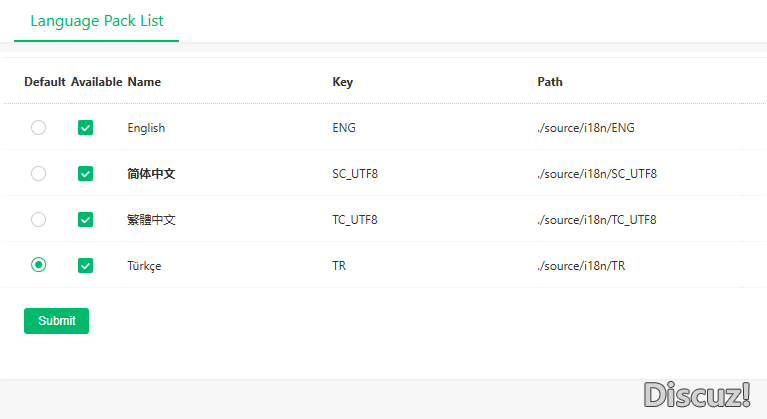Screen dimensions: 767x419
Task: Uncheck the English available checkbox
Action: pos(86,128)
